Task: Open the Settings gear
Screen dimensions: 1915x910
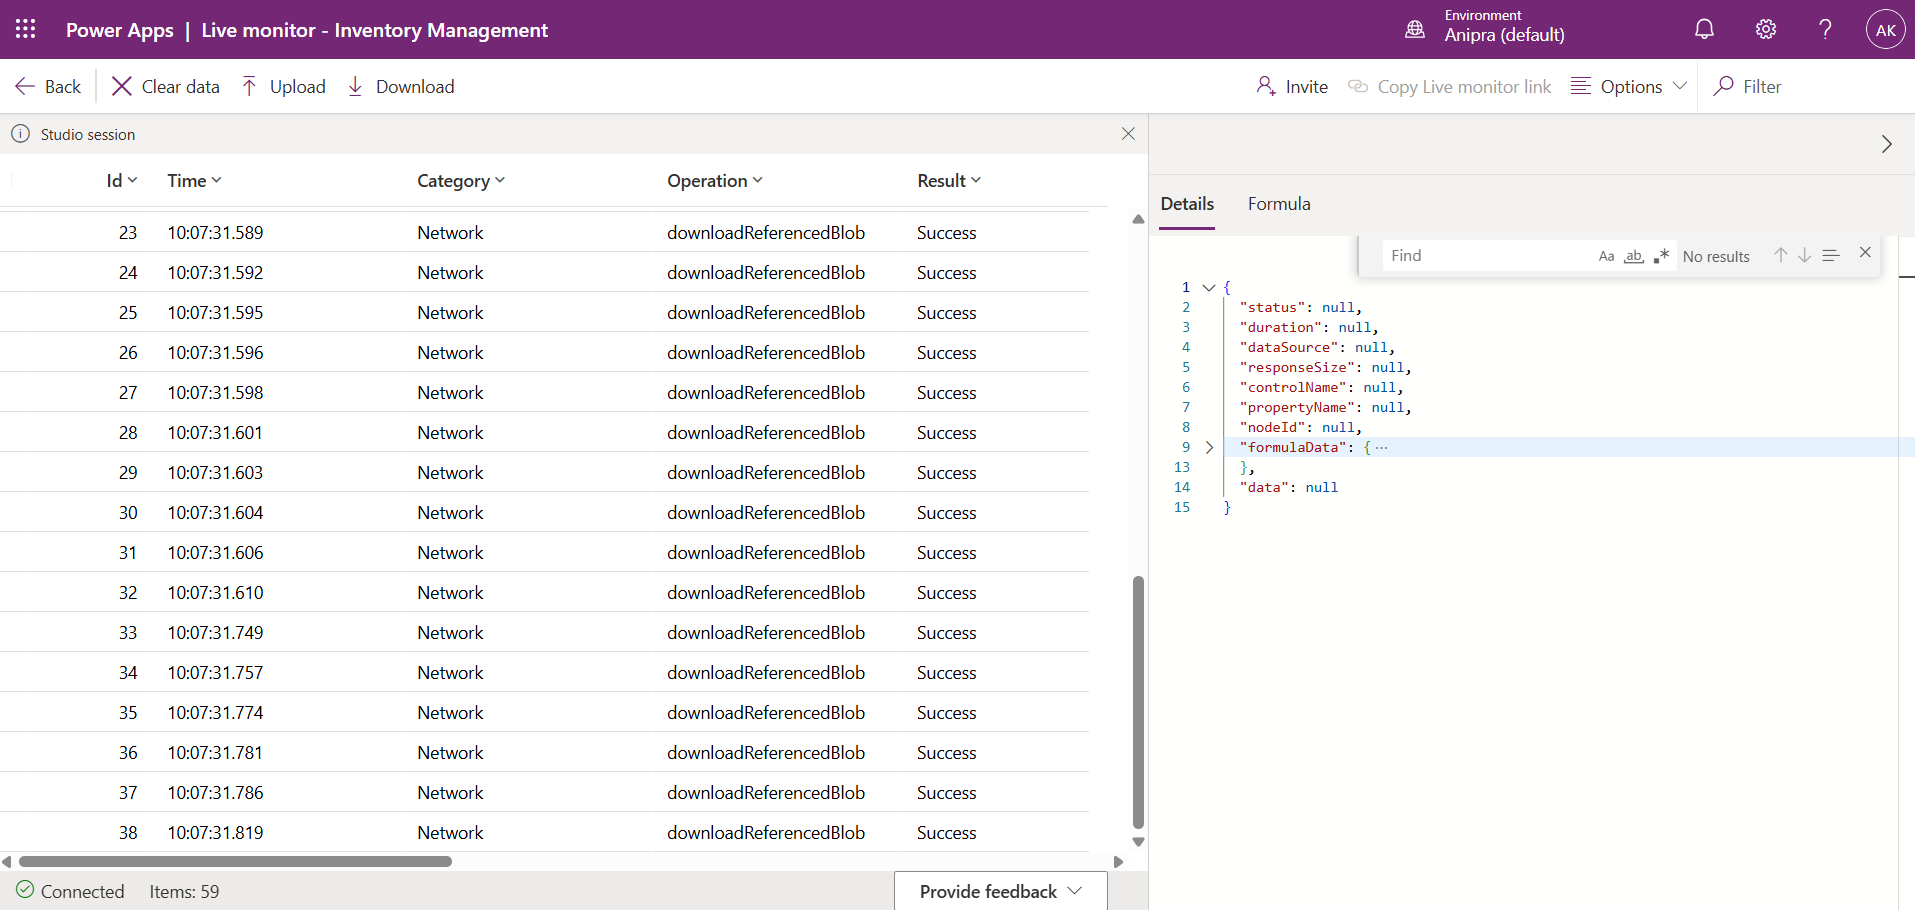Action: [1766, 29]
